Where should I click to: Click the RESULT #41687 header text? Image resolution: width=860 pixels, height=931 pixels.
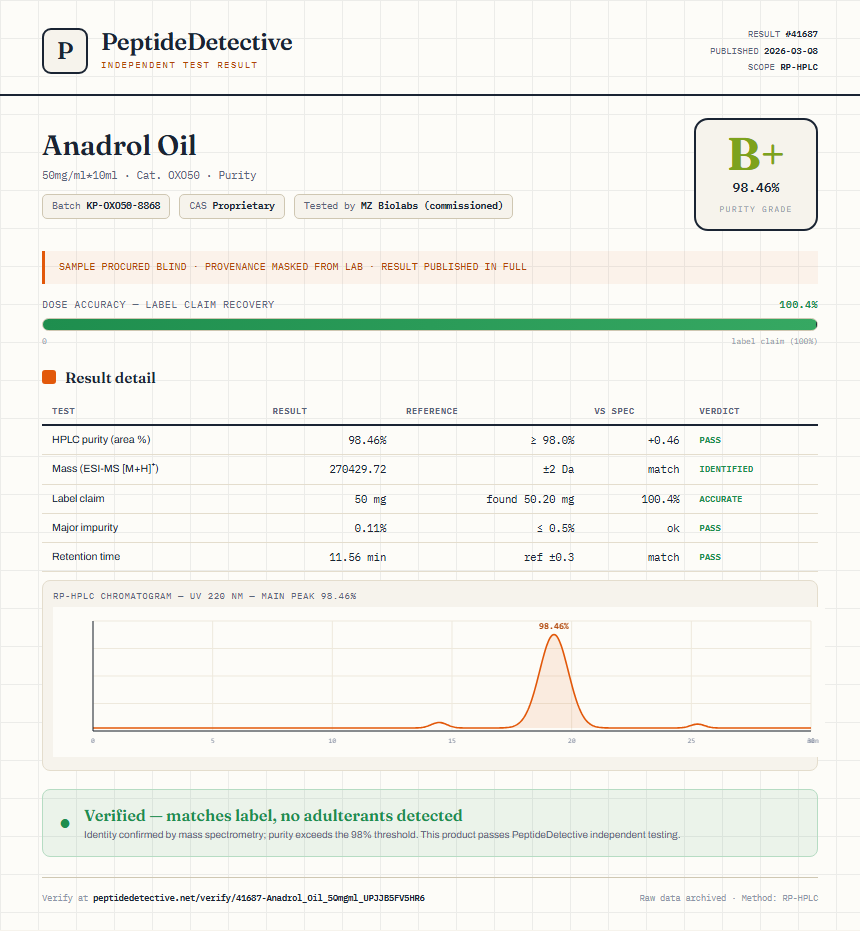point(783,34)
